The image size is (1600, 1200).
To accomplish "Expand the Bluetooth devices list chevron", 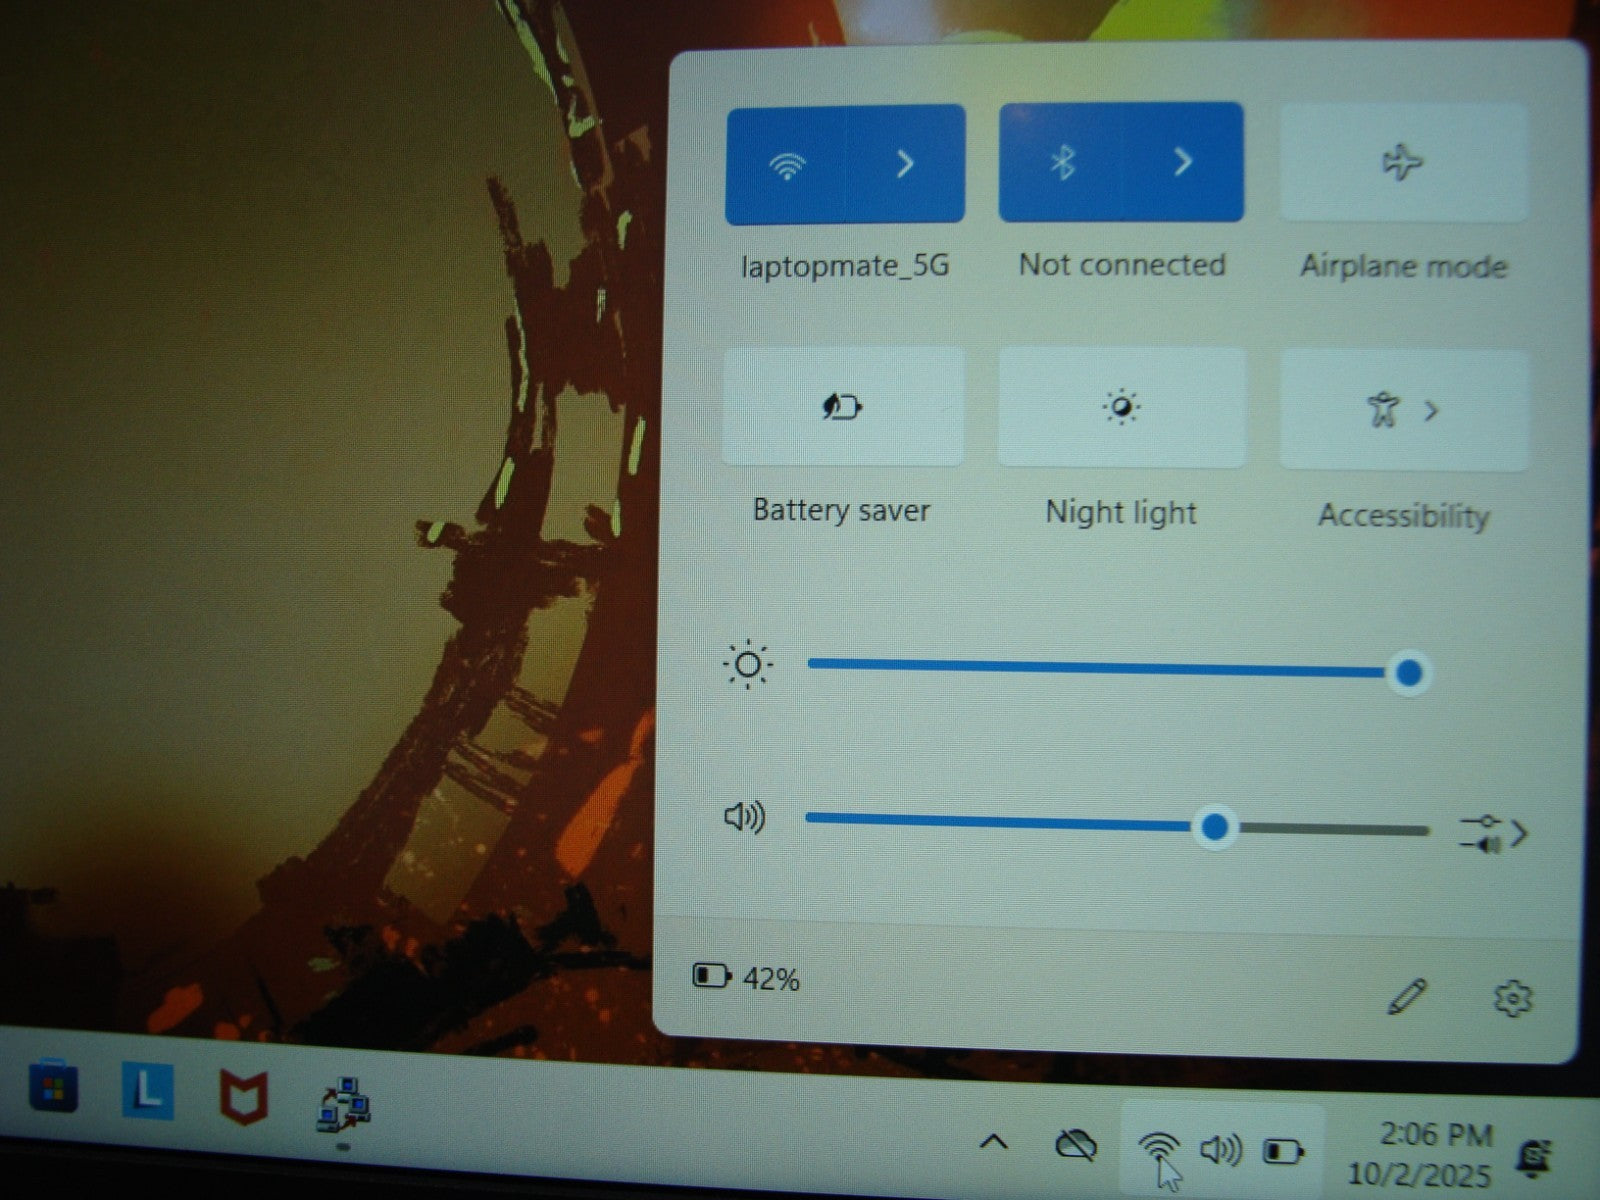I will click(x=1183, y=162).
